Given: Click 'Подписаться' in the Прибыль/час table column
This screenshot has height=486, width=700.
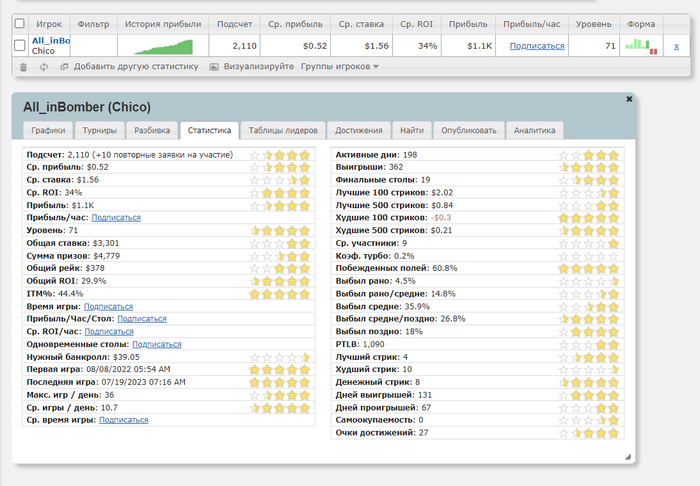Looking at the screenshot, I should (x=537, y=46).
